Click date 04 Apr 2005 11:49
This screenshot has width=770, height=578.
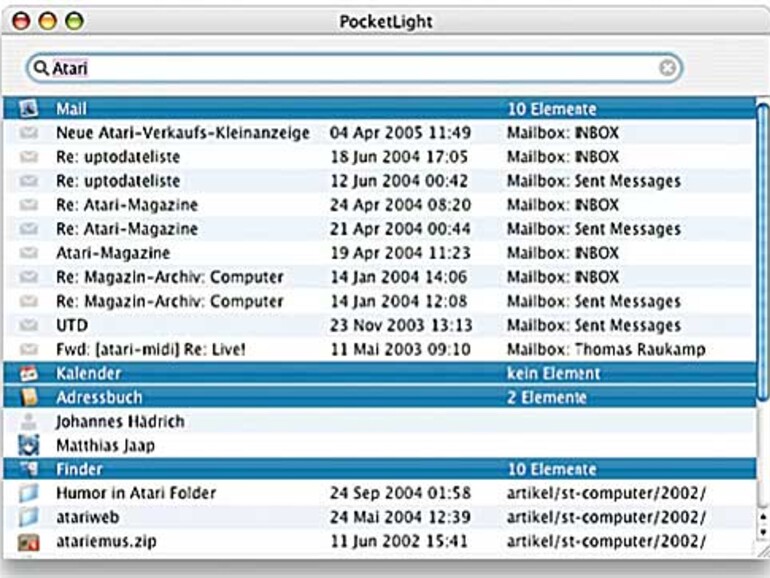(400, 133)
